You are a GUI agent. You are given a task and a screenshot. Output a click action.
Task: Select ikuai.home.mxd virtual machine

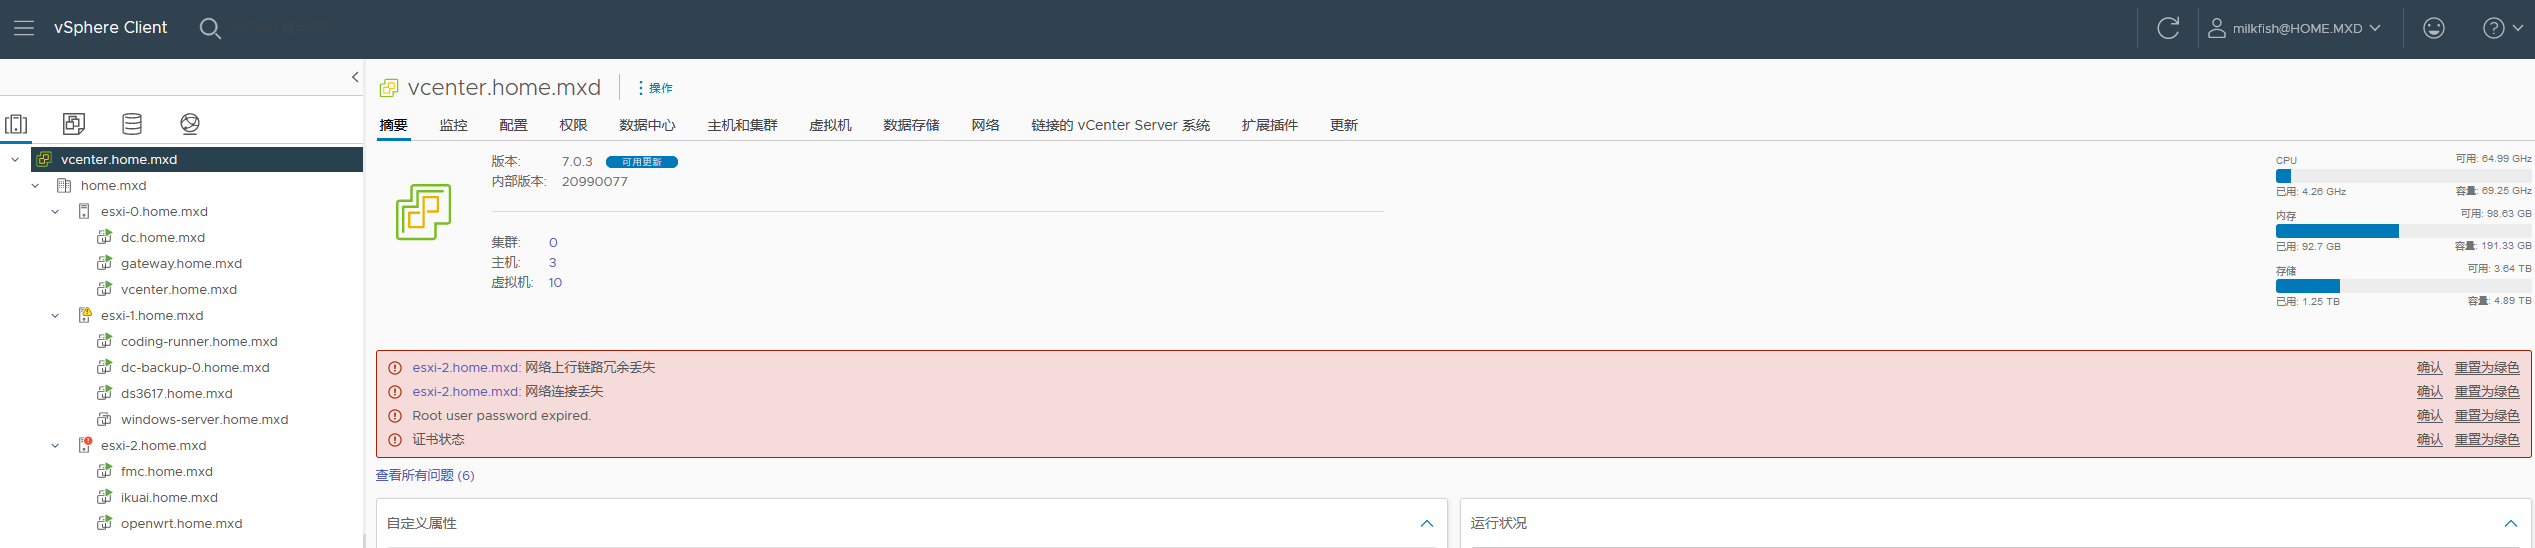tap(169, 497)
